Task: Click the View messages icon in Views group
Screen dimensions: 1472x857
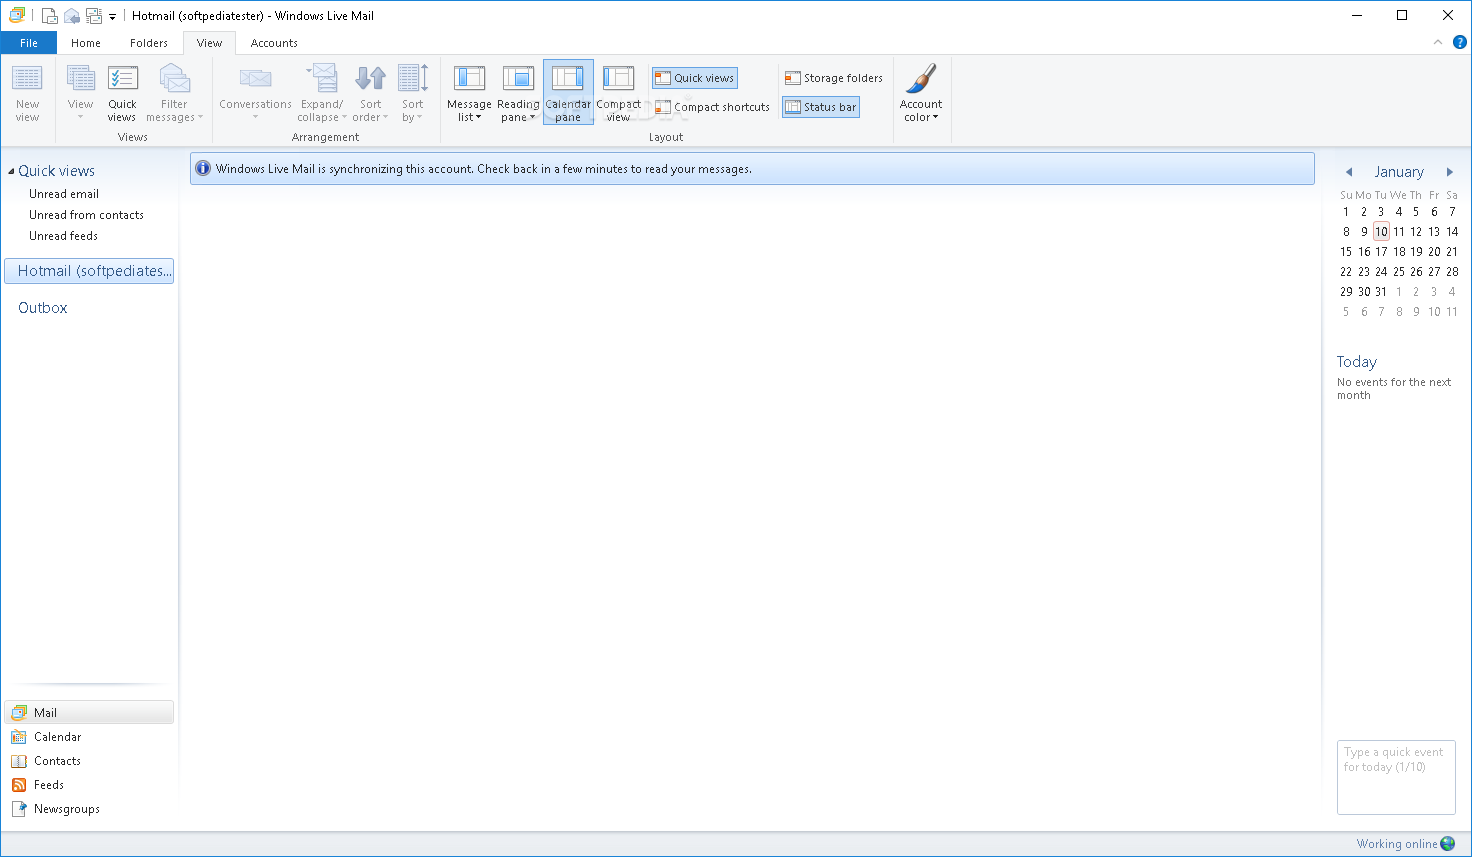Action: pyautogui.click(x=80, y=79)
